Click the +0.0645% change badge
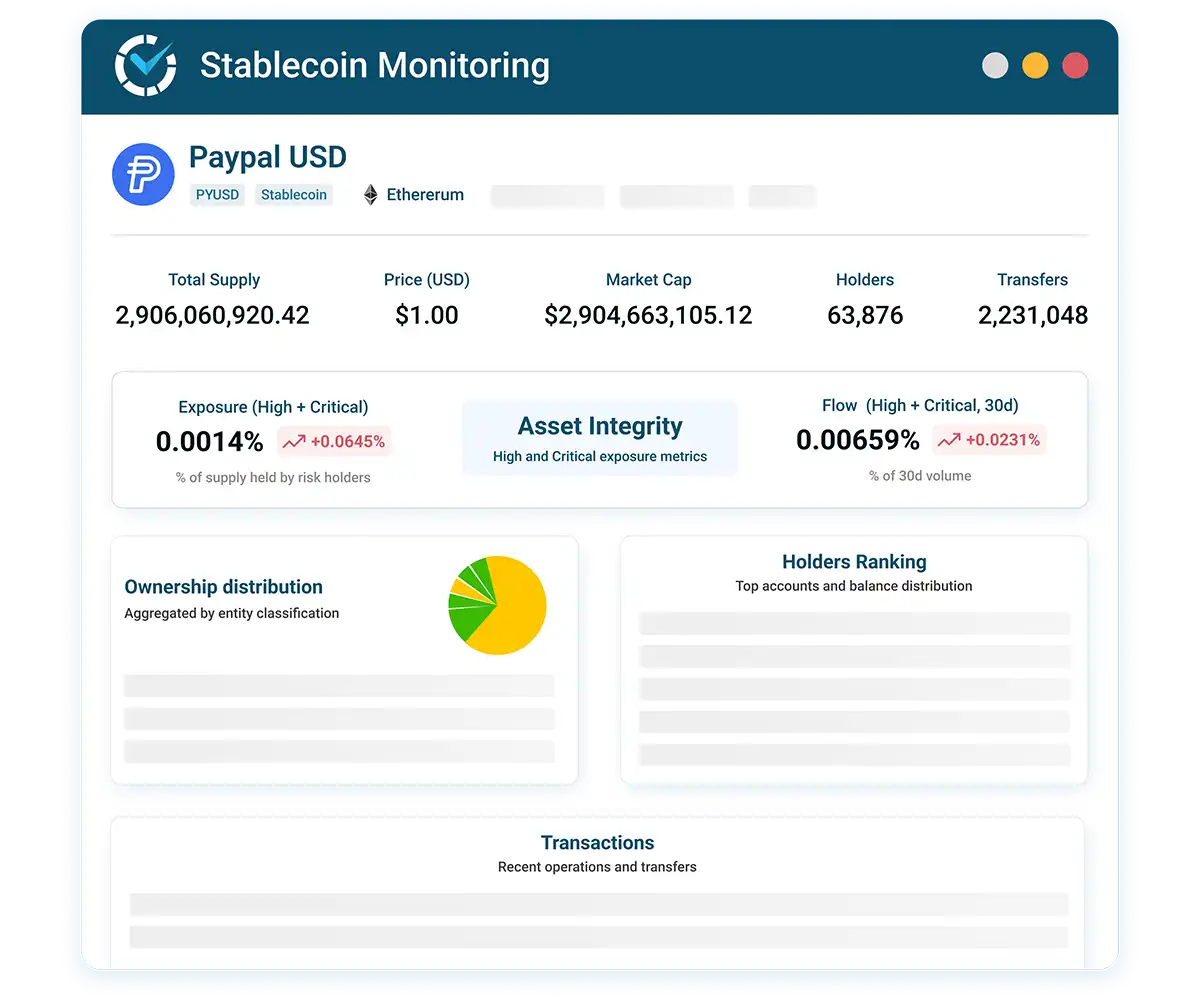The image size is (1200, 1000). tap(334, 442)
